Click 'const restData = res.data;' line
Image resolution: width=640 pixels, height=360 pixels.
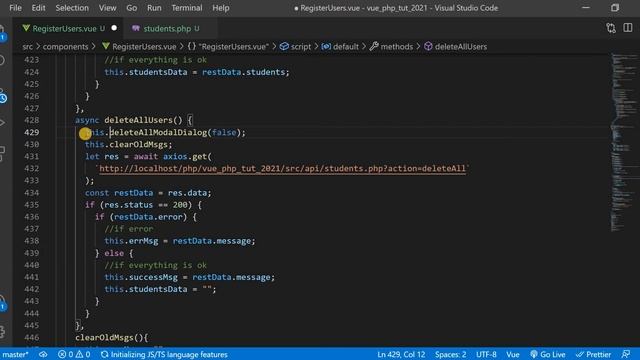tap(148, 193)
